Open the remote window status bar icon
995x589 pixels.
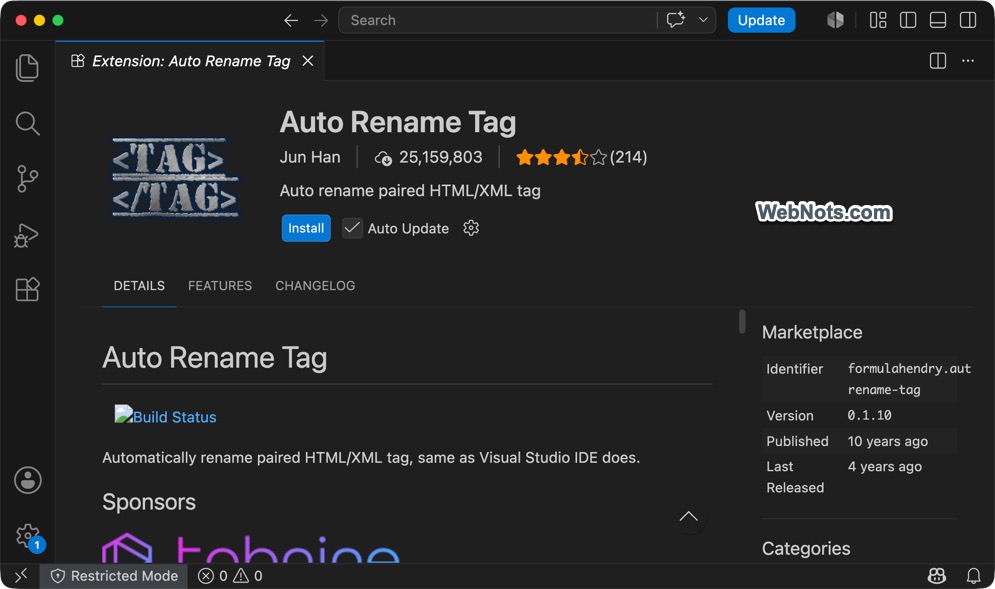[x=21, y=576]
